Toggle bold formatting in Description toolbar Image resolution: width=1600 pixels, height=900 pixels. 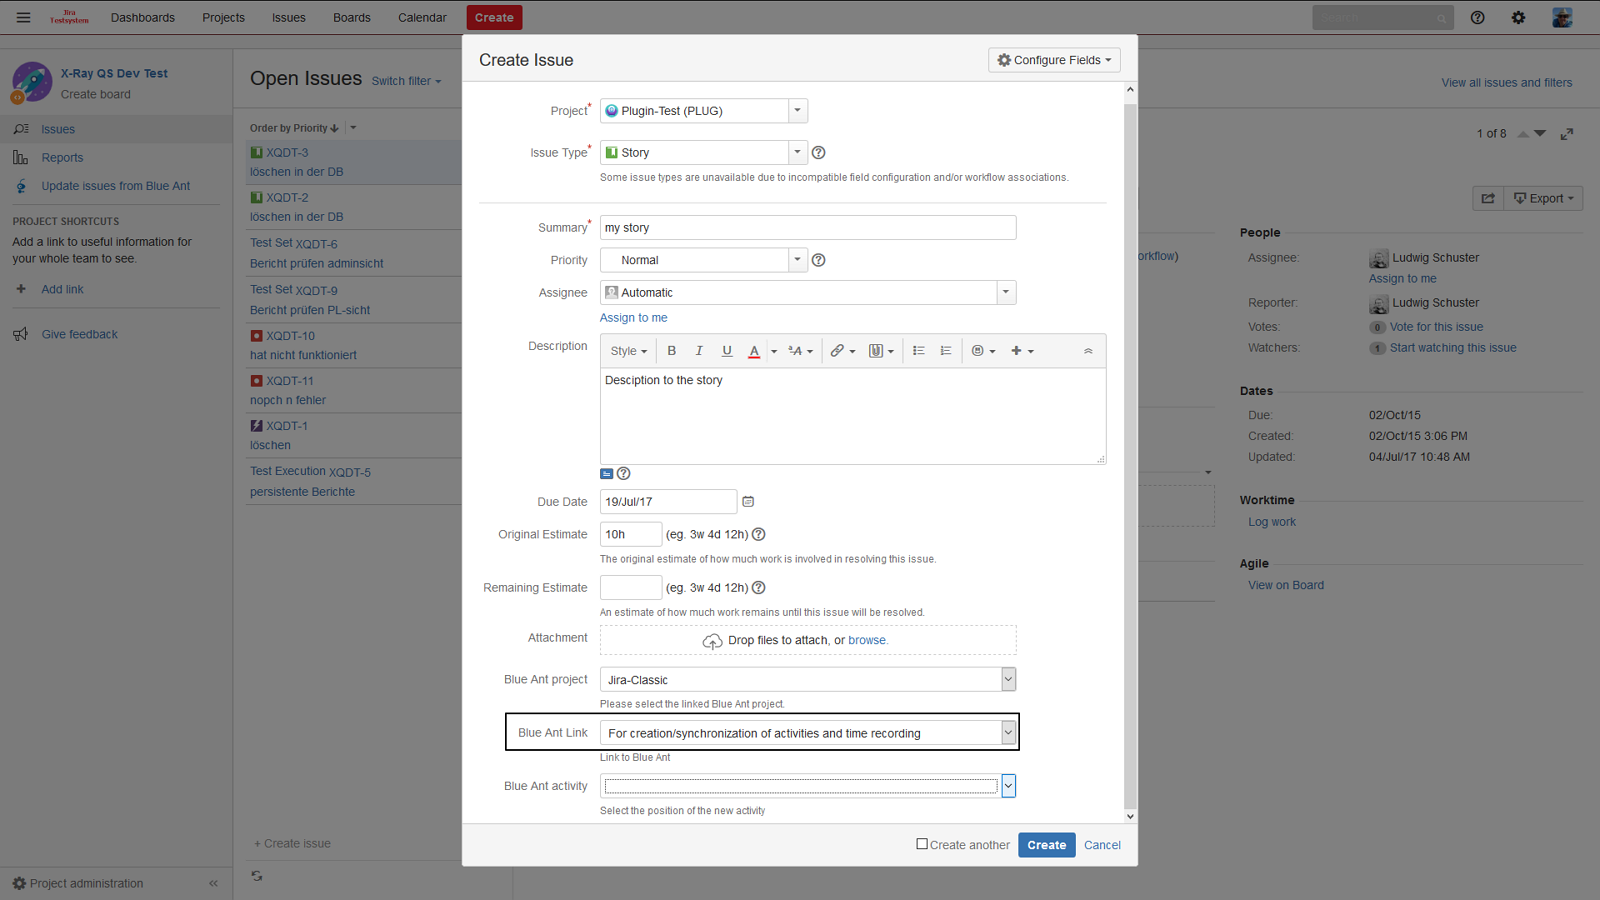coord(672,351)
